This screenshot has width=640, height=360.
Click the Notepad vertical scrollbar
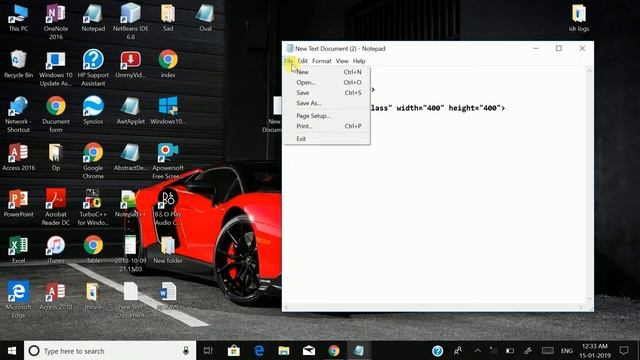(x=589, y=184)
